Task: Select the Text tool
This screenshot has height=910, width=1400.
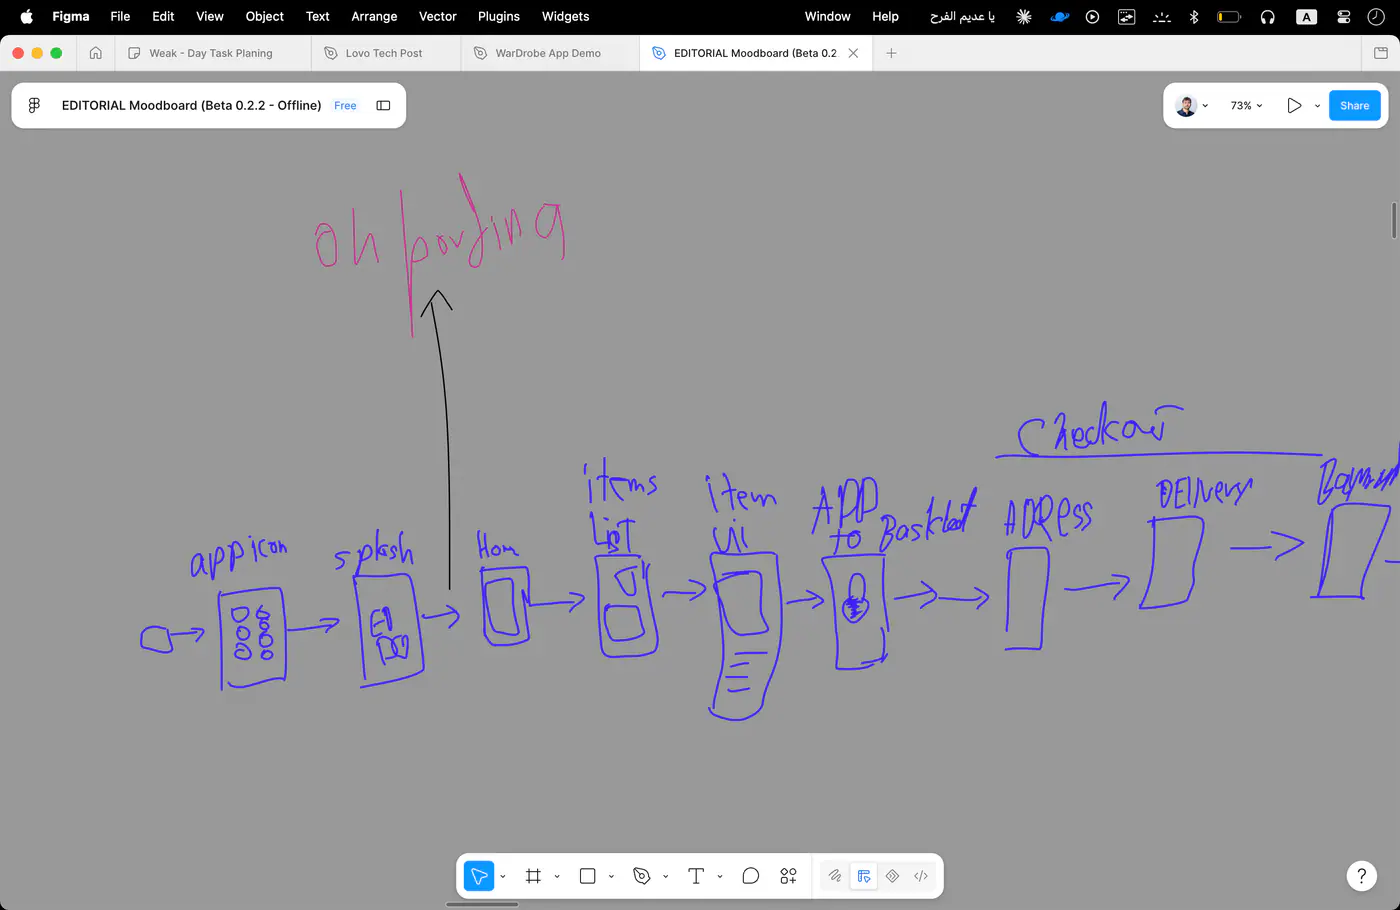Action: [696, 876]
